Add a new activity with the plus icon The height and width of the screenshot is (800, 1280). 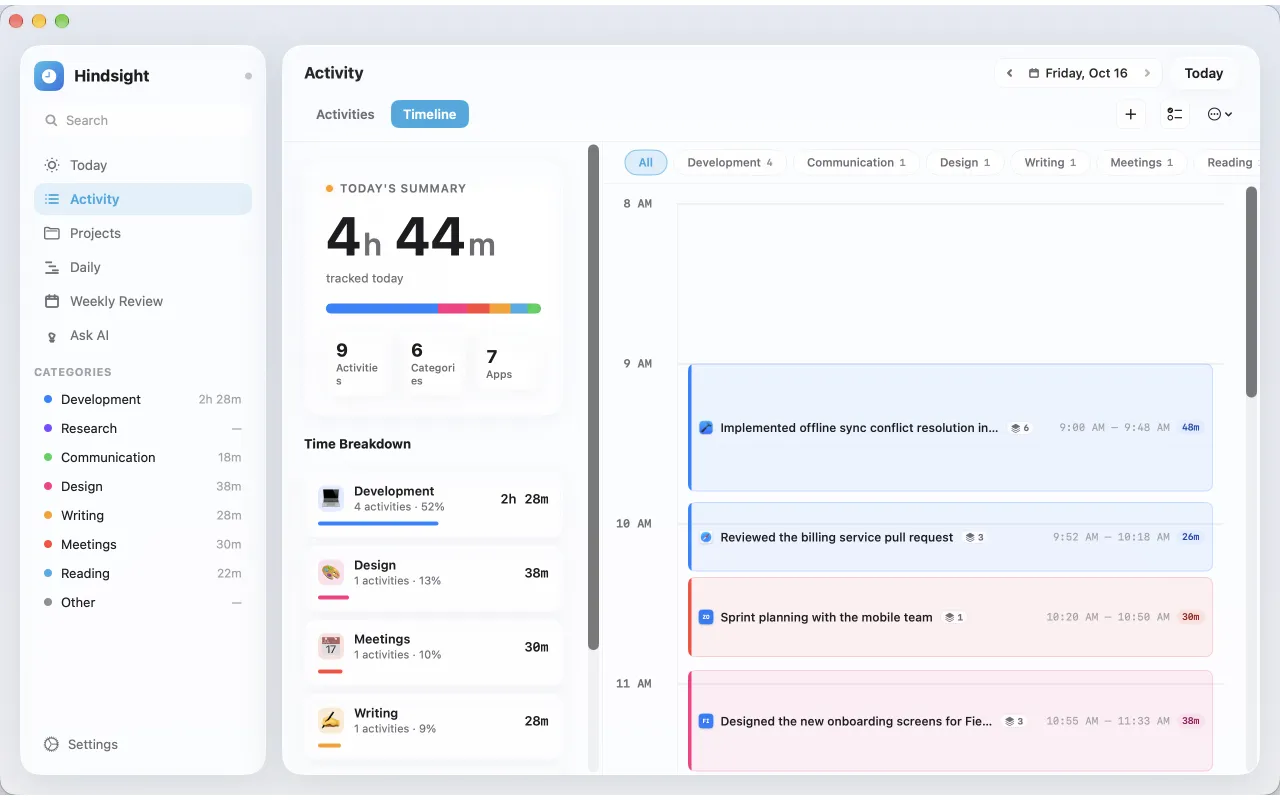tap(1131, 114)
